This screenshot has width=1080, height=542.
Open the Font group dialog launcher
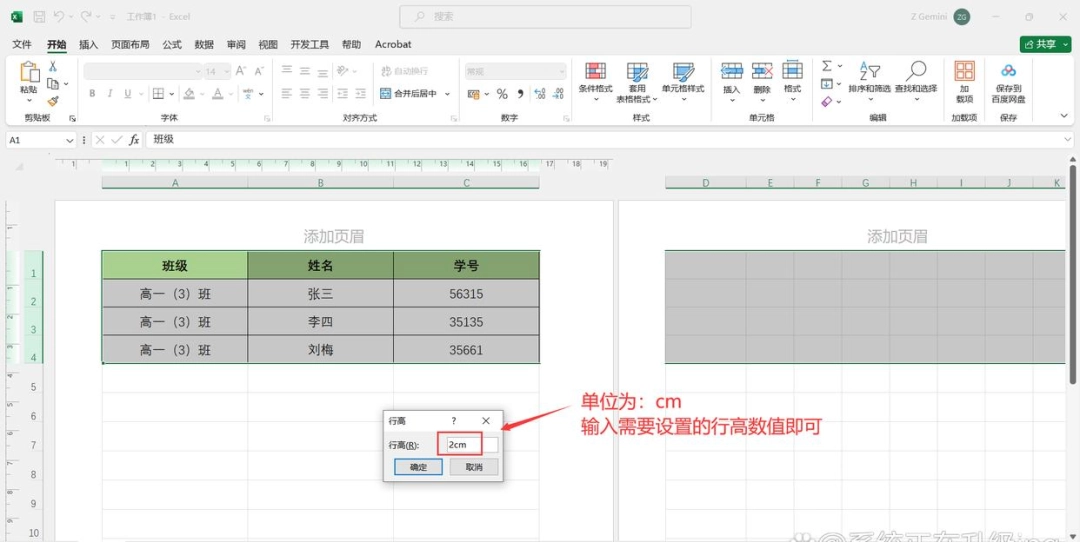coord(267,118)
